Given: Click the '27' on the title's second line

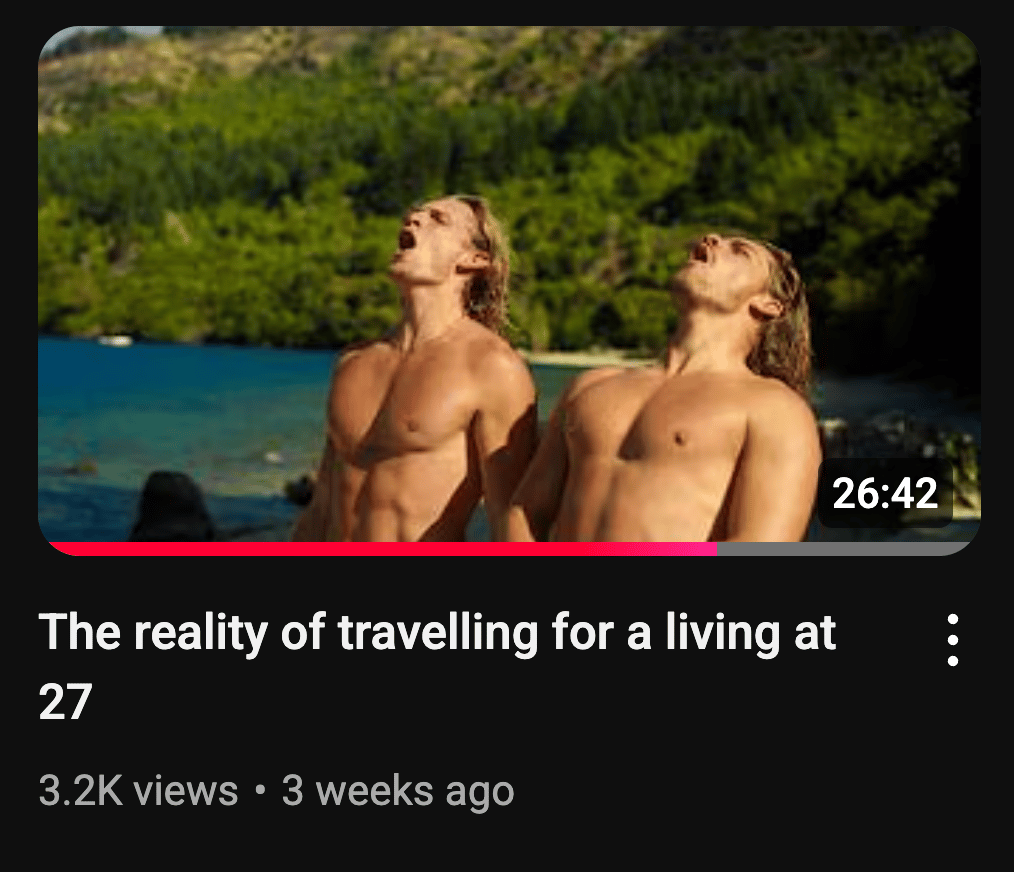Looking at the screenshot, I should (65, 703).
